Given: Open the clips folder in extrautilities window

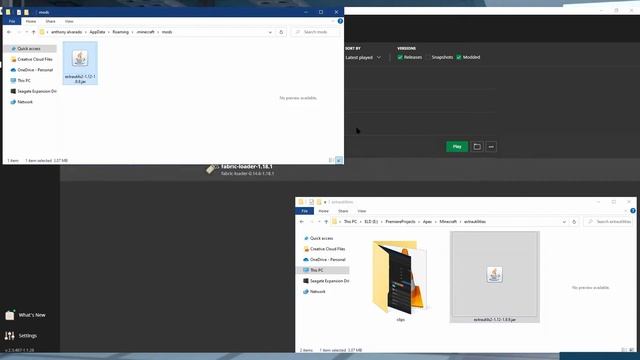Looking at the screenshot, I should (x=400, y=281).
